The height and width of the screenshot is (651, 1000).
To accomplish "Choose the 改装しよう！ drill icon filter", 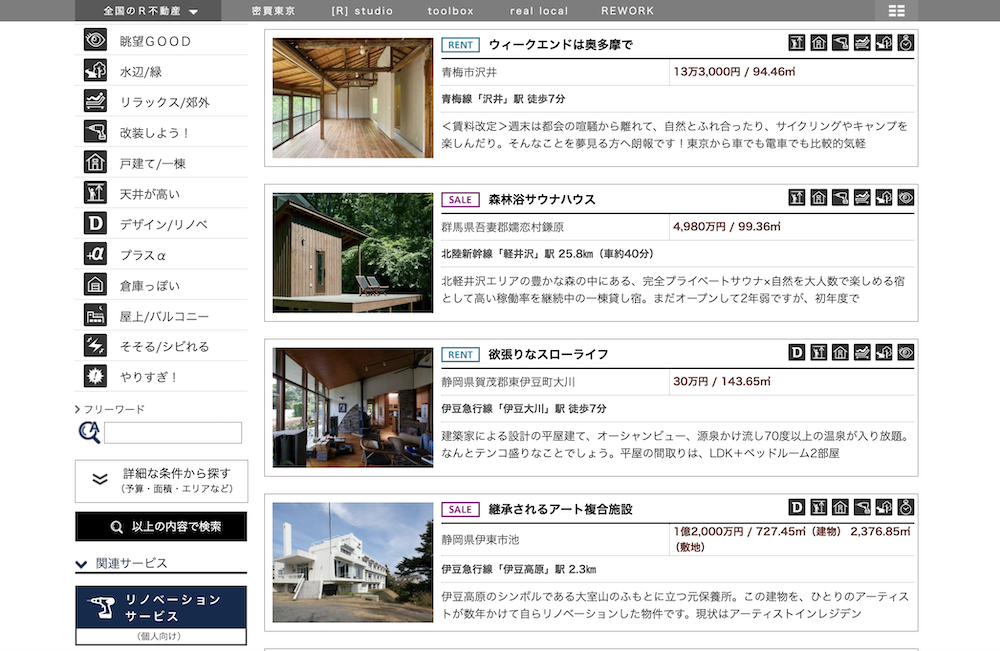I will pyautogui.click(x=95, y=131).
